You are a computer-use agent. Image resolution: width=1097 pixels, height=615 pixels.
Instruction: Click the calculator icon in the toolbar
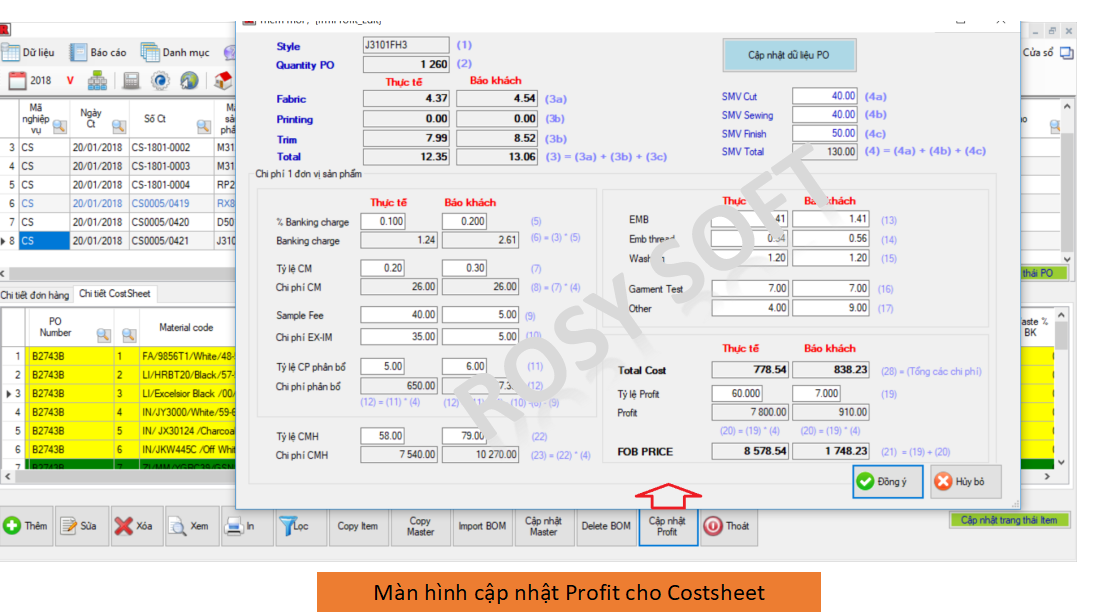coord(131,81)
